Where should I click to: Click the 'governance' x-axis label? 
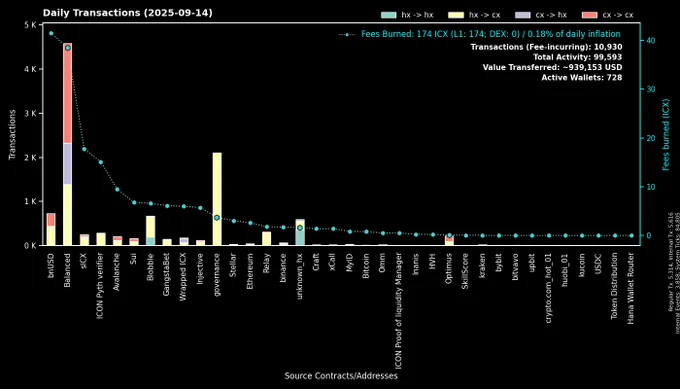pos(217,275)
